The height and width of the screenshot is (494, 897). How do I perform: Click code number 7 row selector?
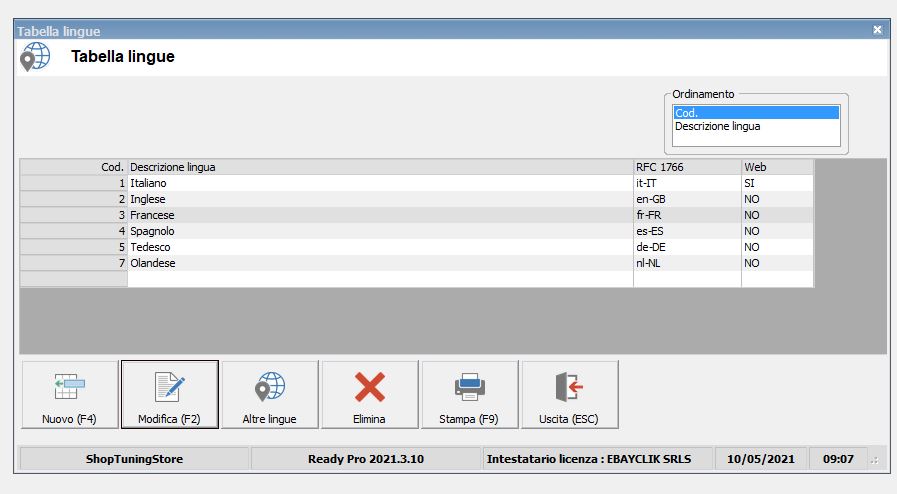pyautogui.click(x=74, y=263)
